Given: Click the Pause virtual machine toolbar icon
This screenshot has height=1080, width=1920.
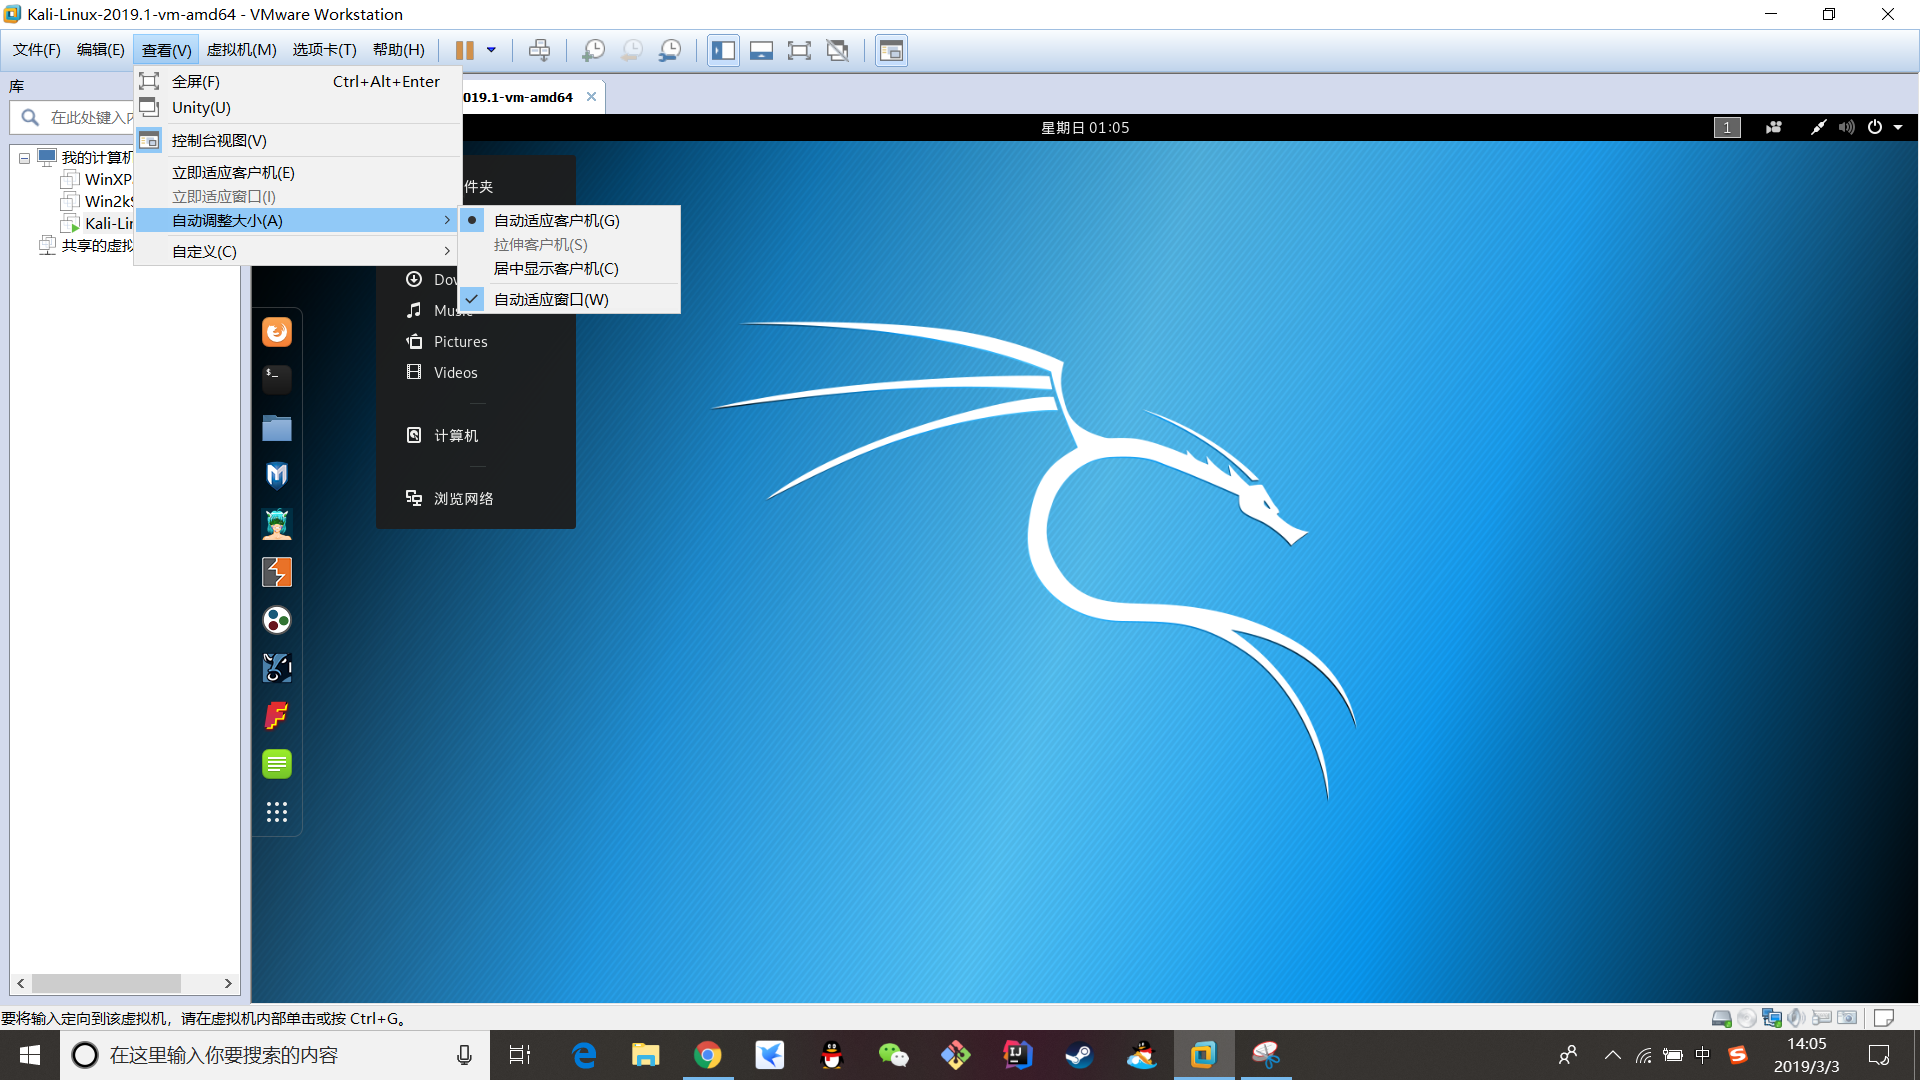Looking at the screenshot, I should (465, 50).
